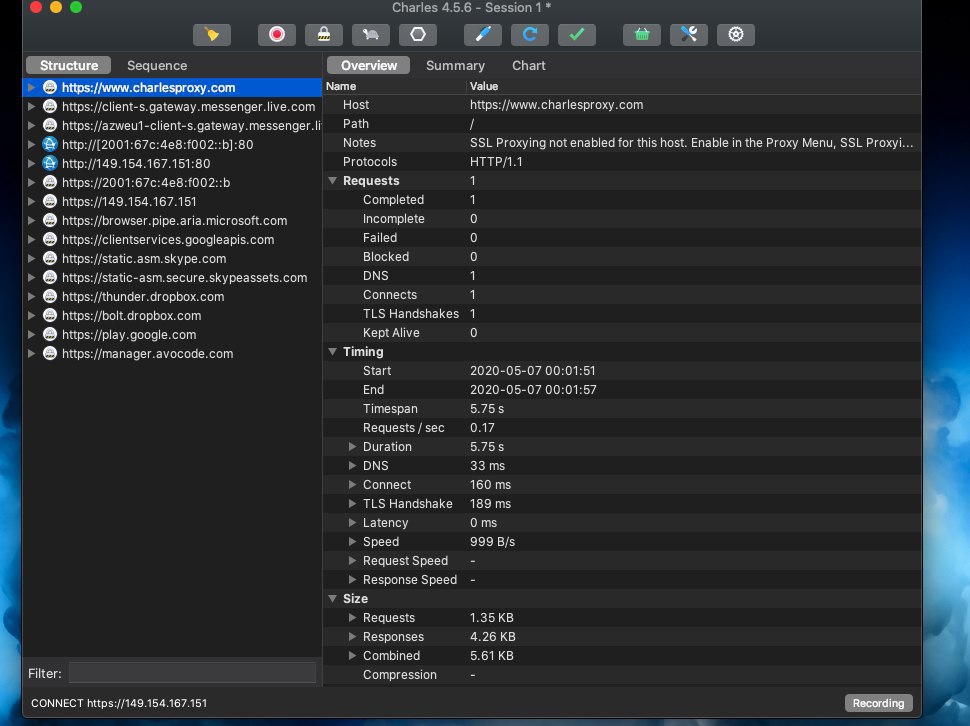This screenshot has width=970, height=726.
Task: Select the Chart tab
Action: 529,66
